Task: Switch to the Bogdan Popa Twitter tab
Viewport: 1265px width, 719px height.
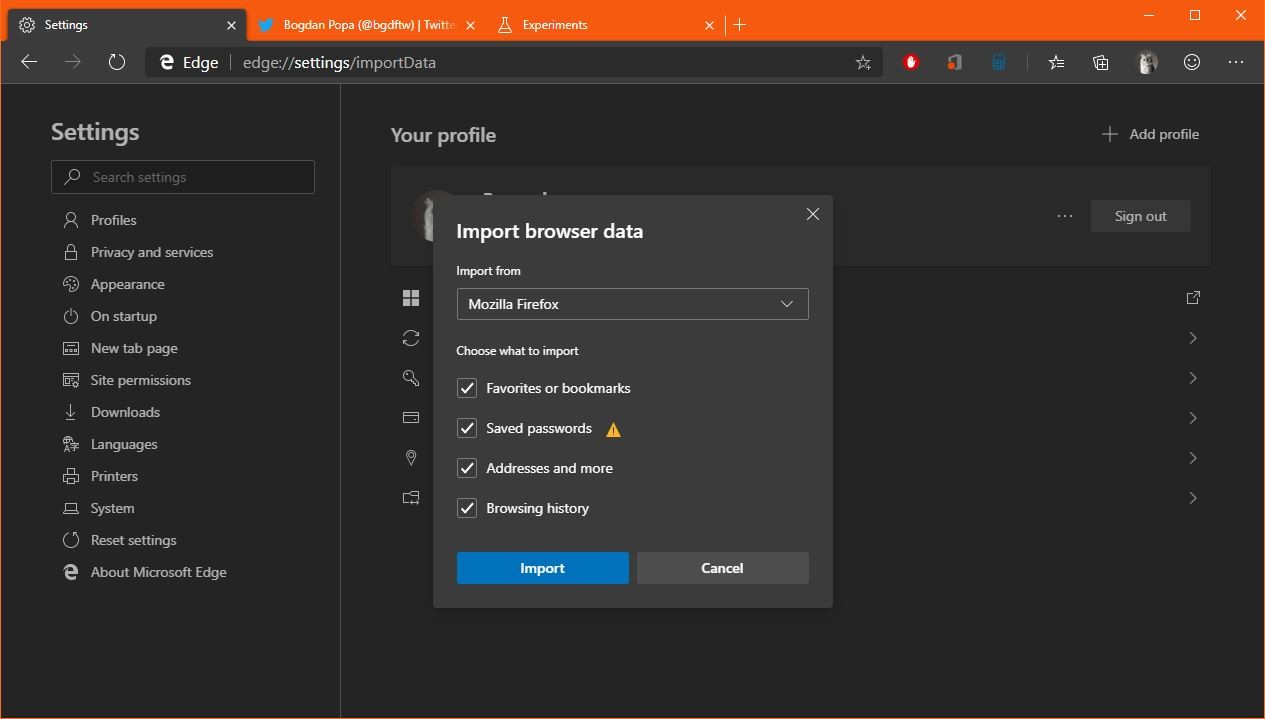Action: coord(366,25)
